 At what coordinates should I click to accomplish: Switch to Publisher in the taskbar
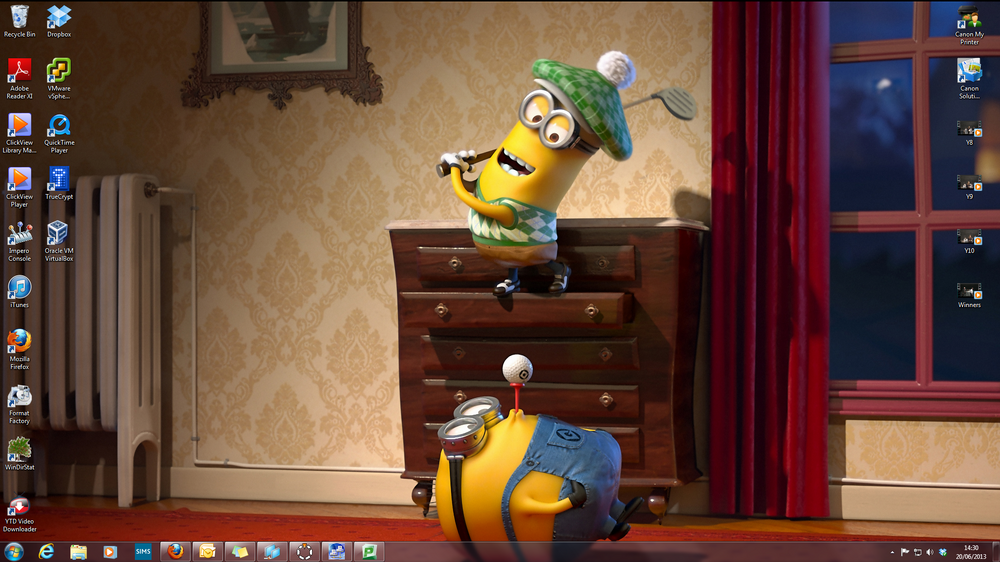pos(369,552)
